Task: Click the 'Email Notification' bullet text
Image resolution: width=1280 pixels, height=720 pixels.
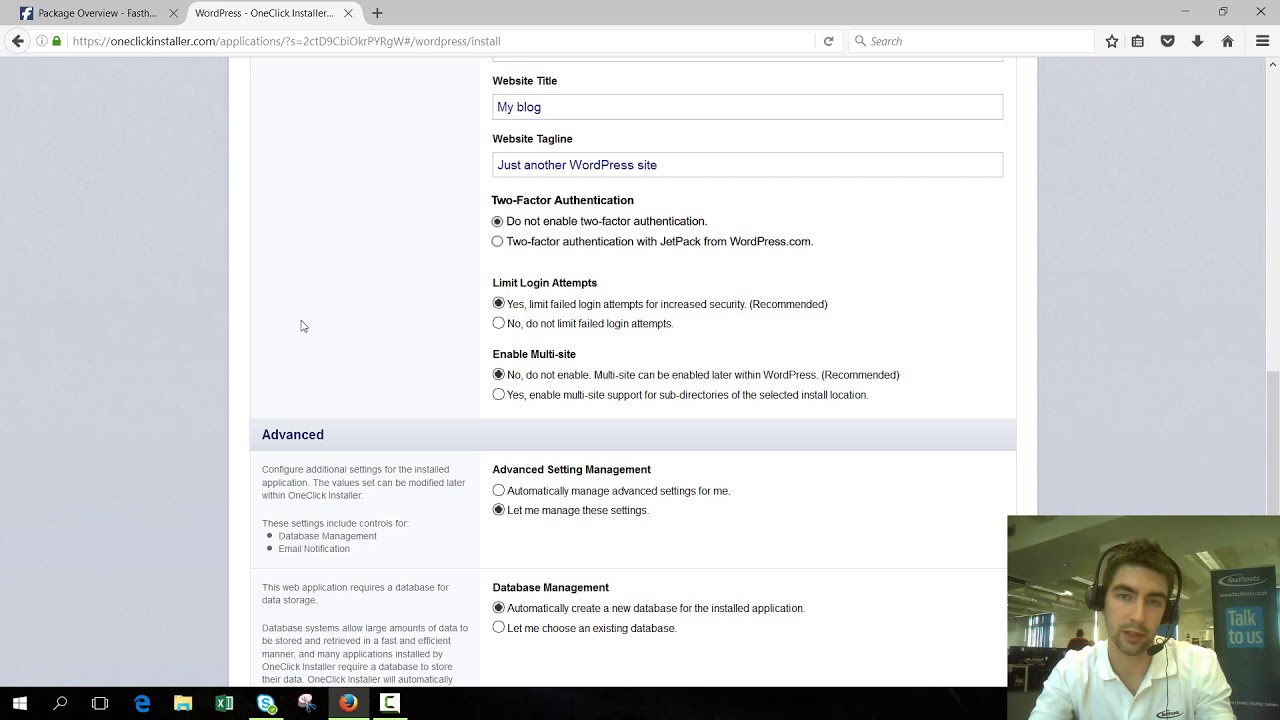Action: [314, 549]
